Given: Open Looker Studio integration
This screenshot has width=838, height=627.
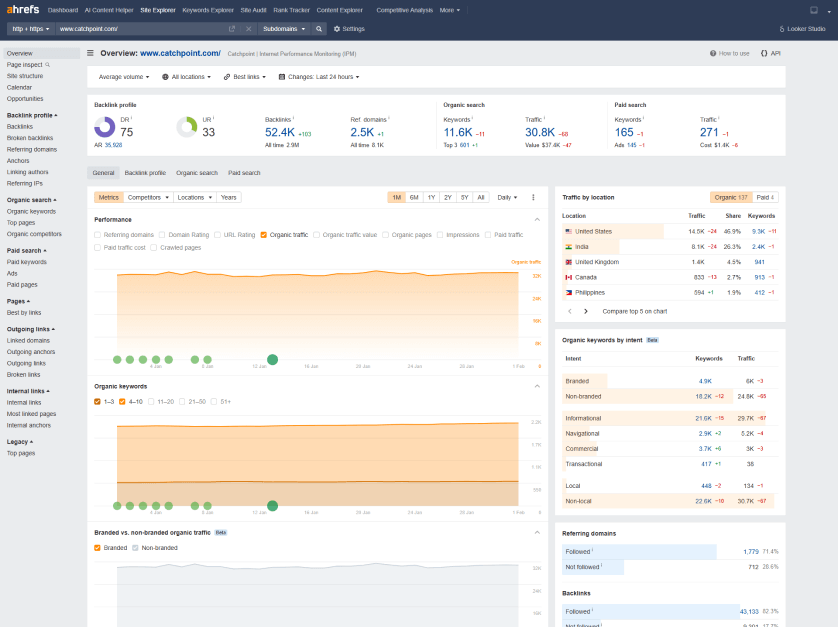Looking at the screenshot, I should [x=802, y=29].
